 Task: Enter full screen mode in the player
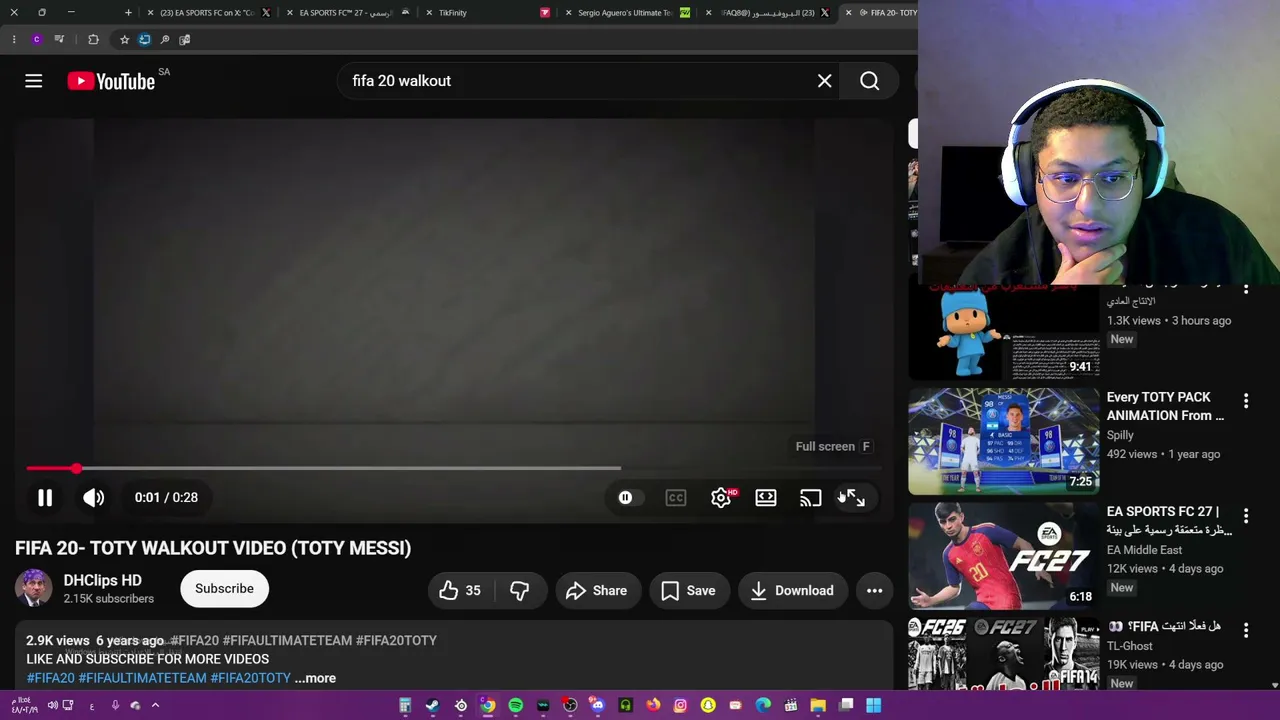852,497
